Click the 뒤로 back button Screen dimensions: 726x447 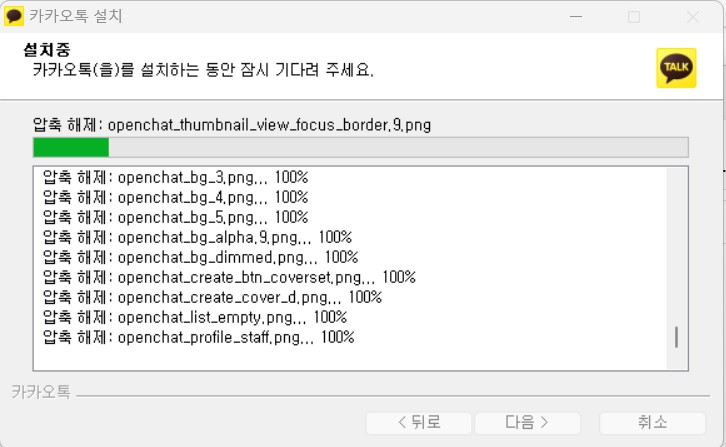(419, 423)
